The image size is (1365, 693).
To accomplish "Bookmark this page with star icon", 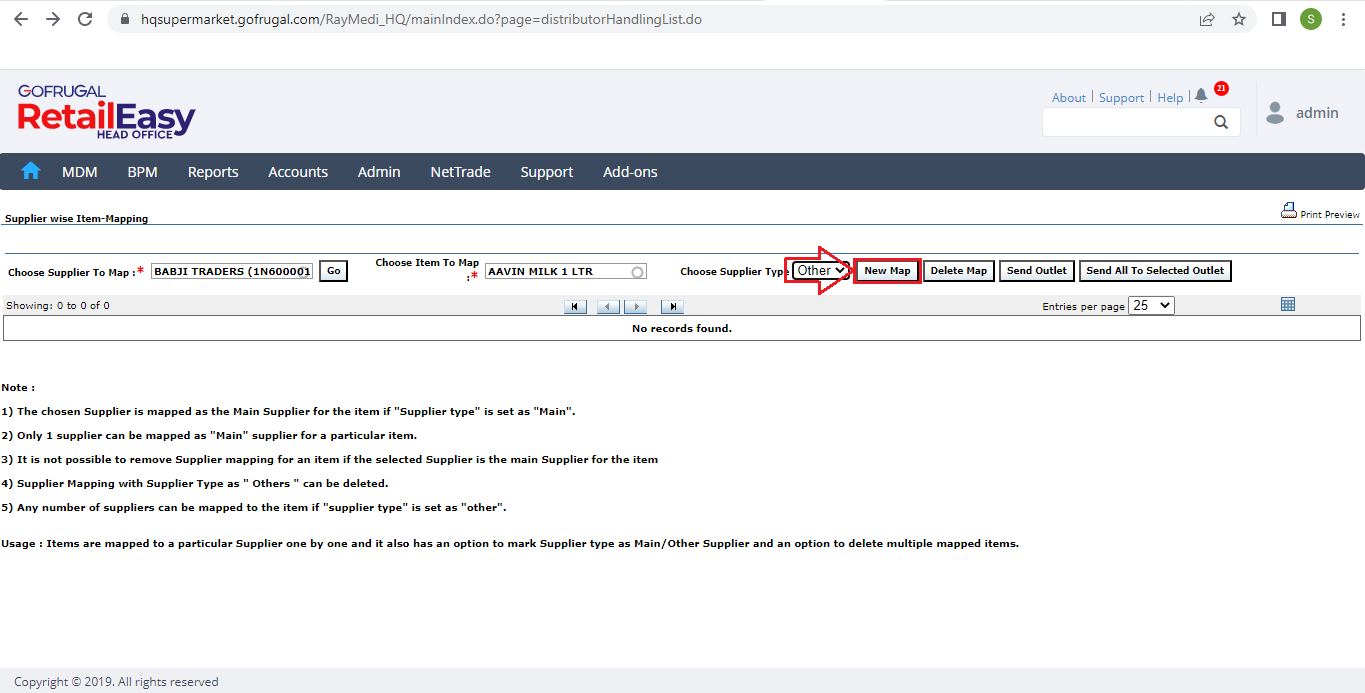I will click(1239, 19).
